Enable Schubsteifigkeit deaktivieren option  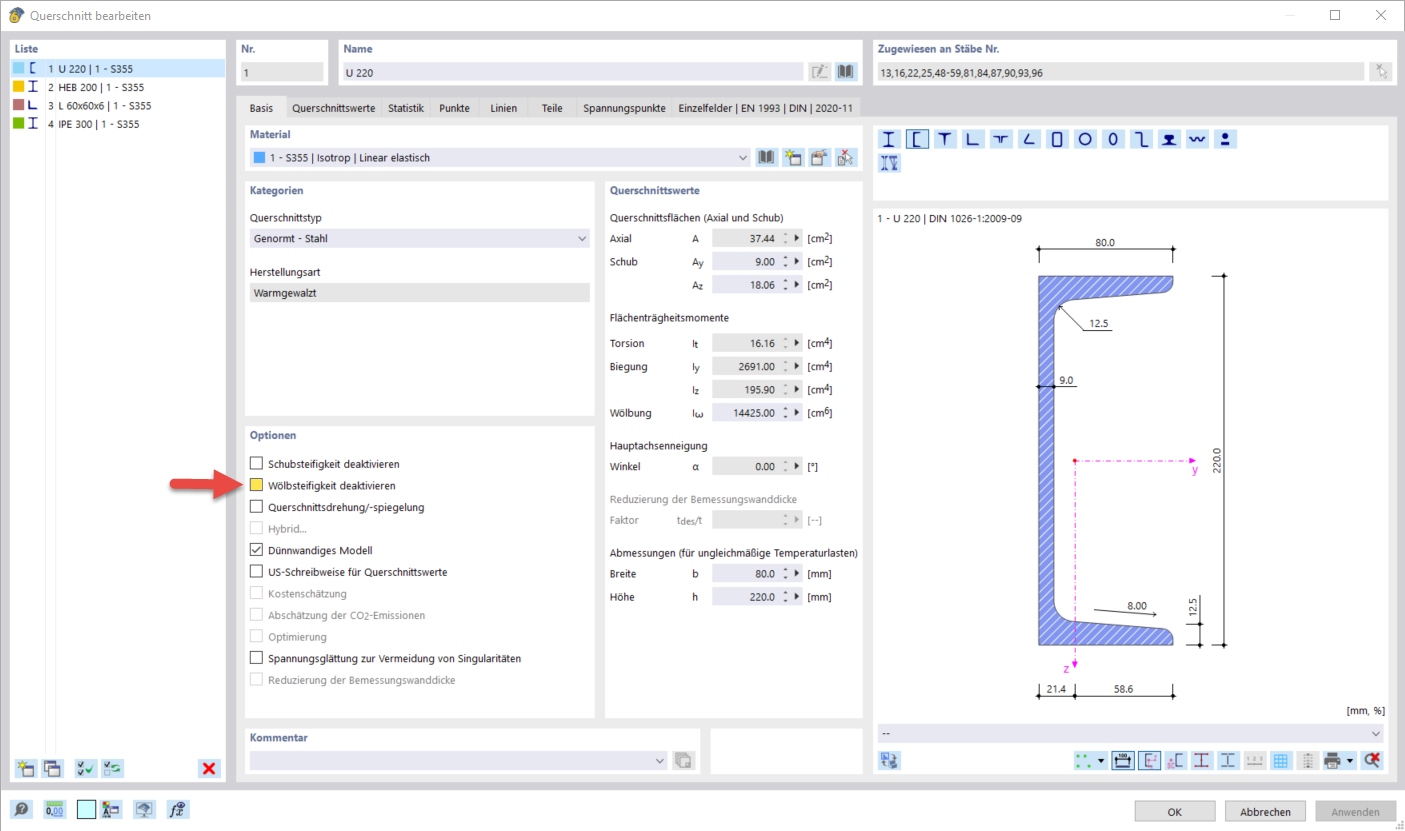point(256,464)
